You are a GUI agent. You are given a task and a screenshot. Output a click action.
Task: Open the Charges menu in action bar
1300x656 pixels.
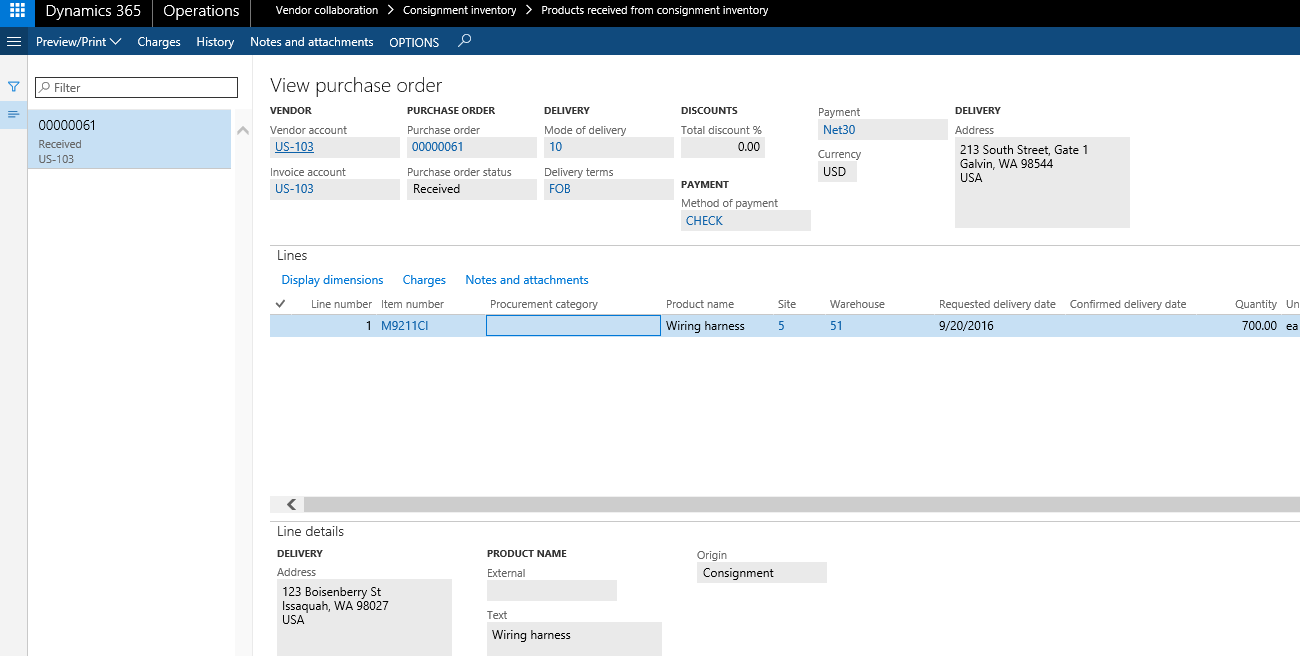(x=159, y=42)
